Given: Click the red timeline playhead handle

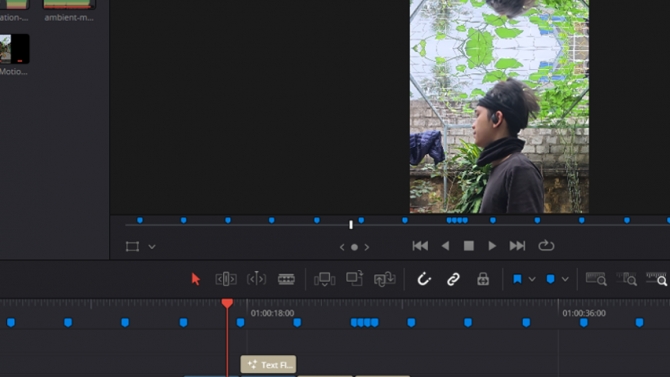Looking at the screenshot, I should coord(227,303).
